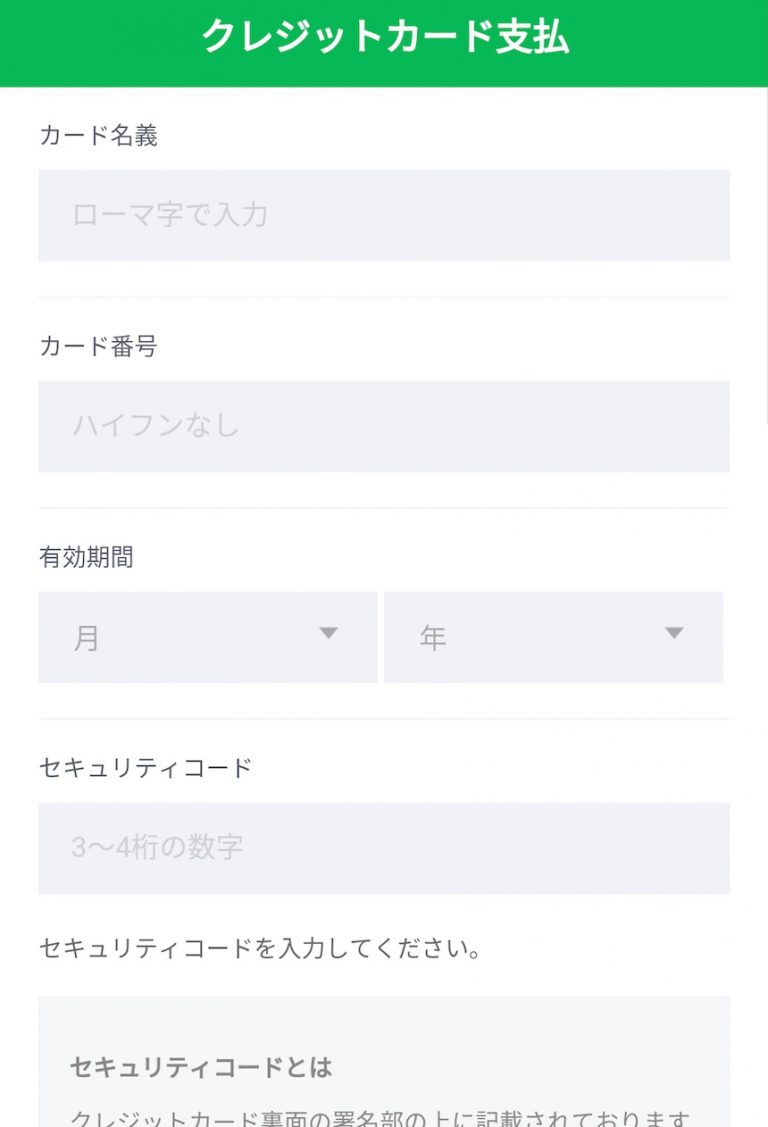Viewport: 768px width, 1127px height.
Task: Click the ローマ字で入力 placeholder text
Action: pos(170,215)
